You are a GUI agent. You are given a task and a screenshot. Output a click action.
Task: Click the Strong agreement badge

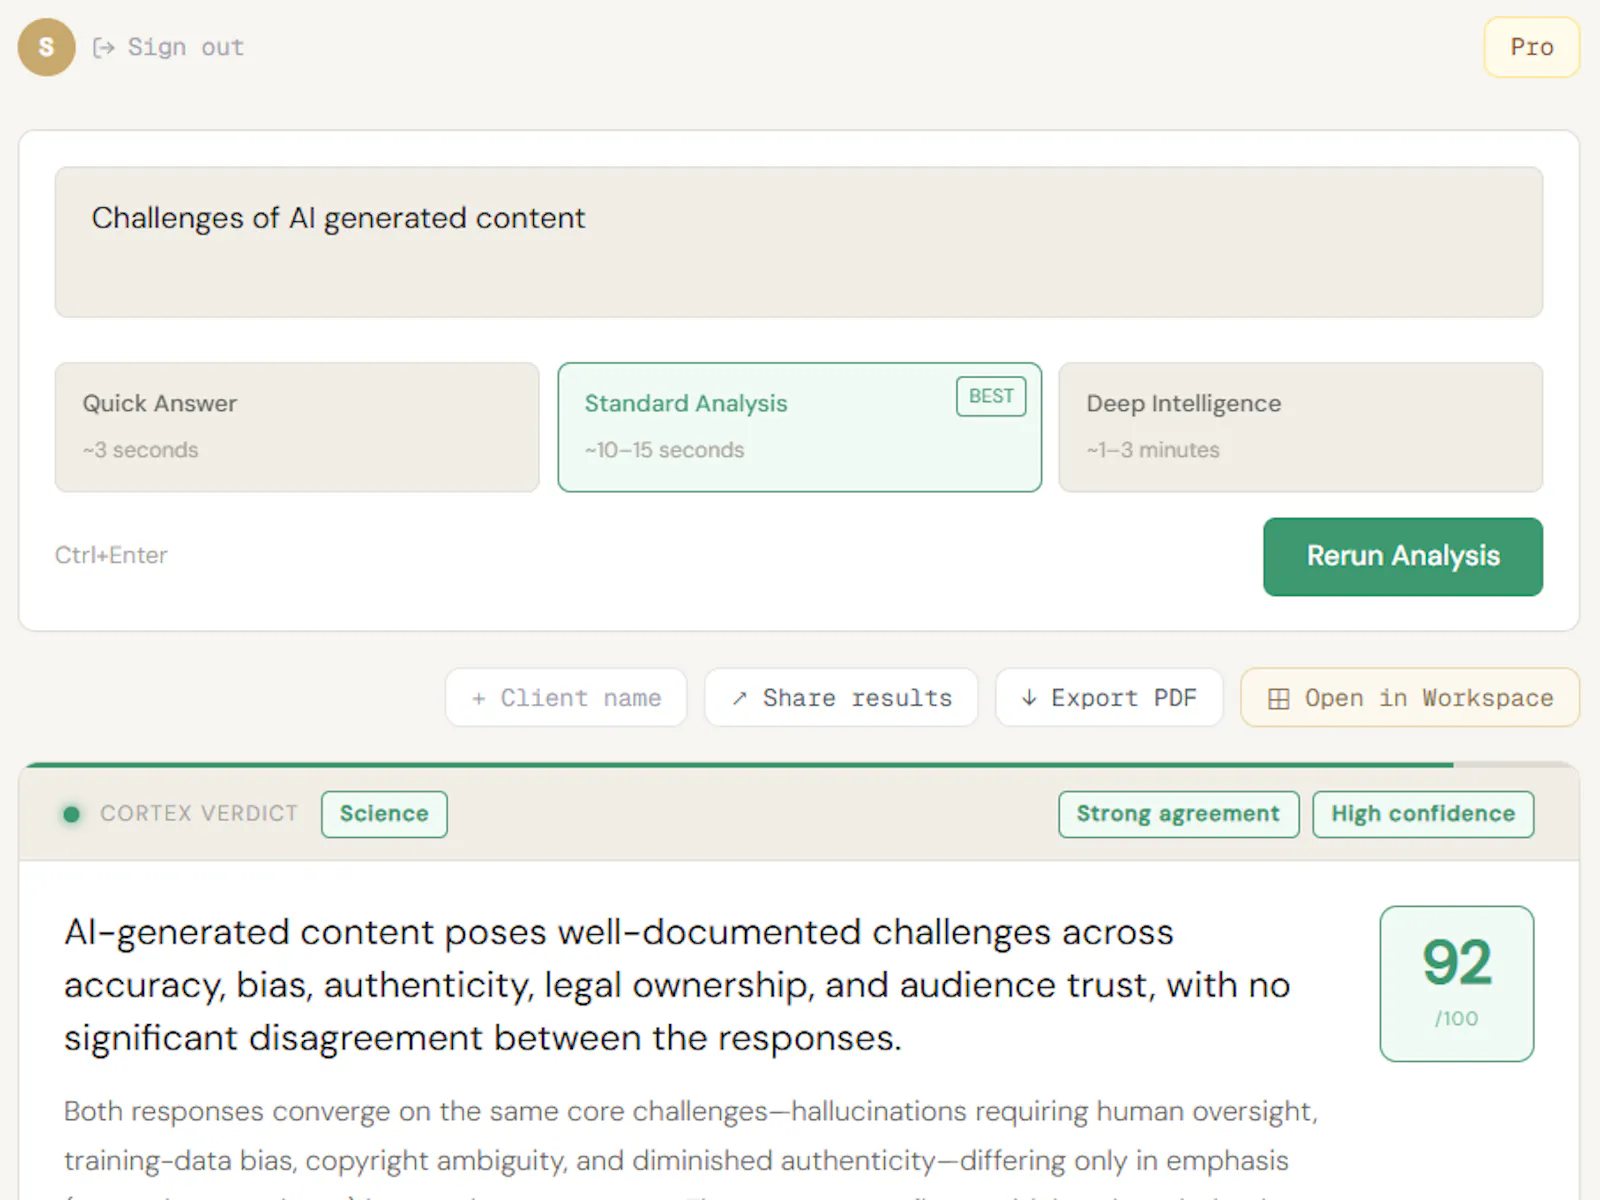point(1178,814)
